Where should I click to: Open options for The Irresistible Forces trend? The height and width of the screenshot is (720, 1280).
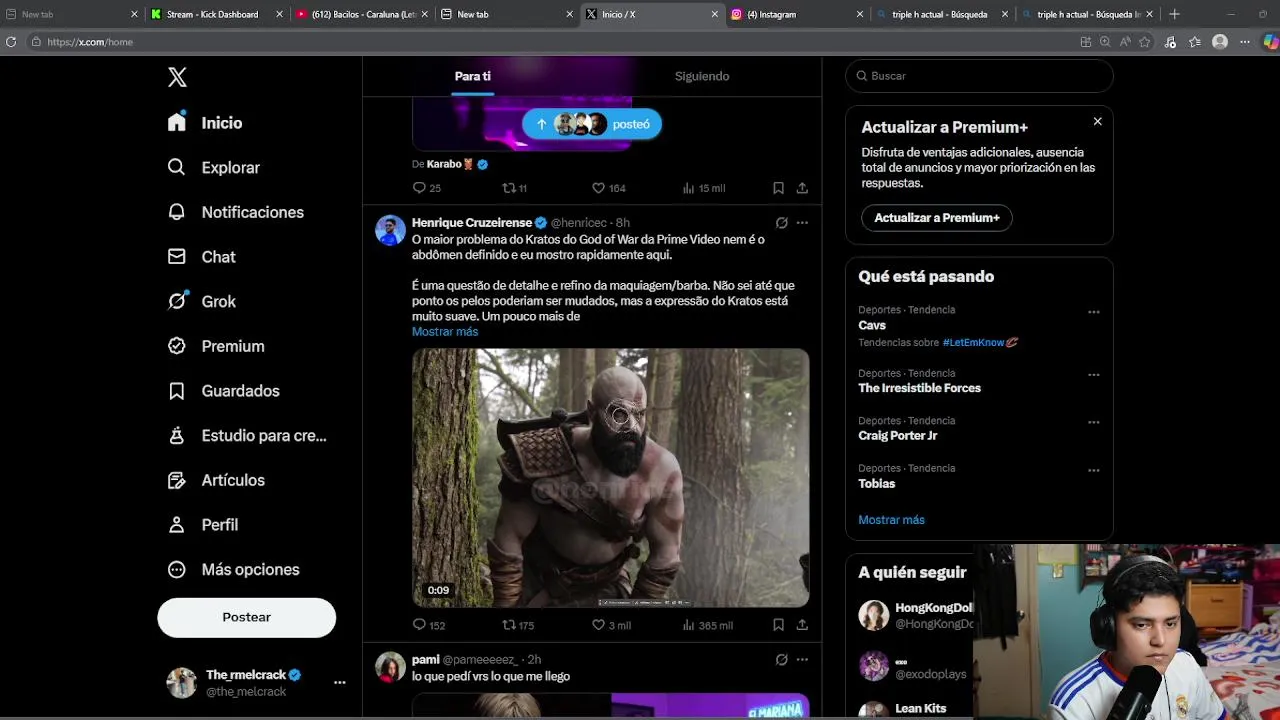coord(1094,375)
